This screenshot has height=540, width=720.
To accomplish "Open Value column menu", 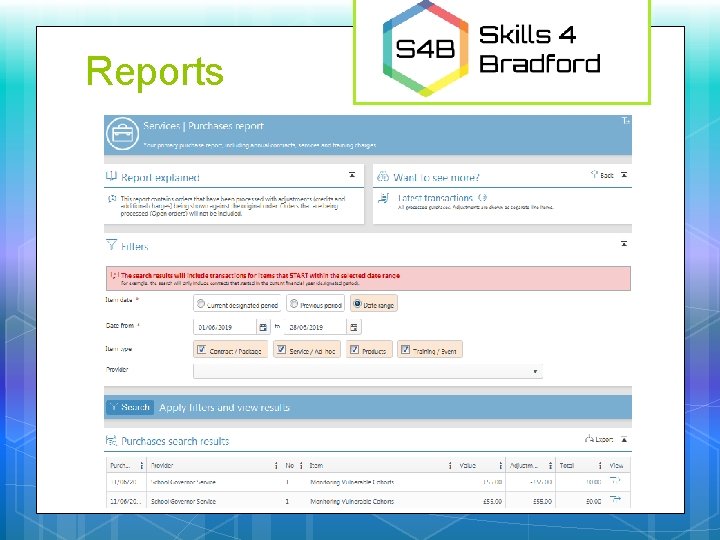I will pyautogui.click(x=501, y=465).
